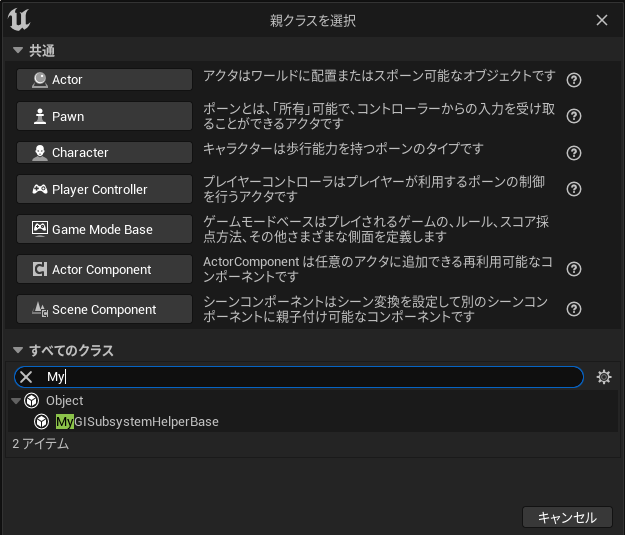Choose Character as the parent class

[x=104, y=152]
